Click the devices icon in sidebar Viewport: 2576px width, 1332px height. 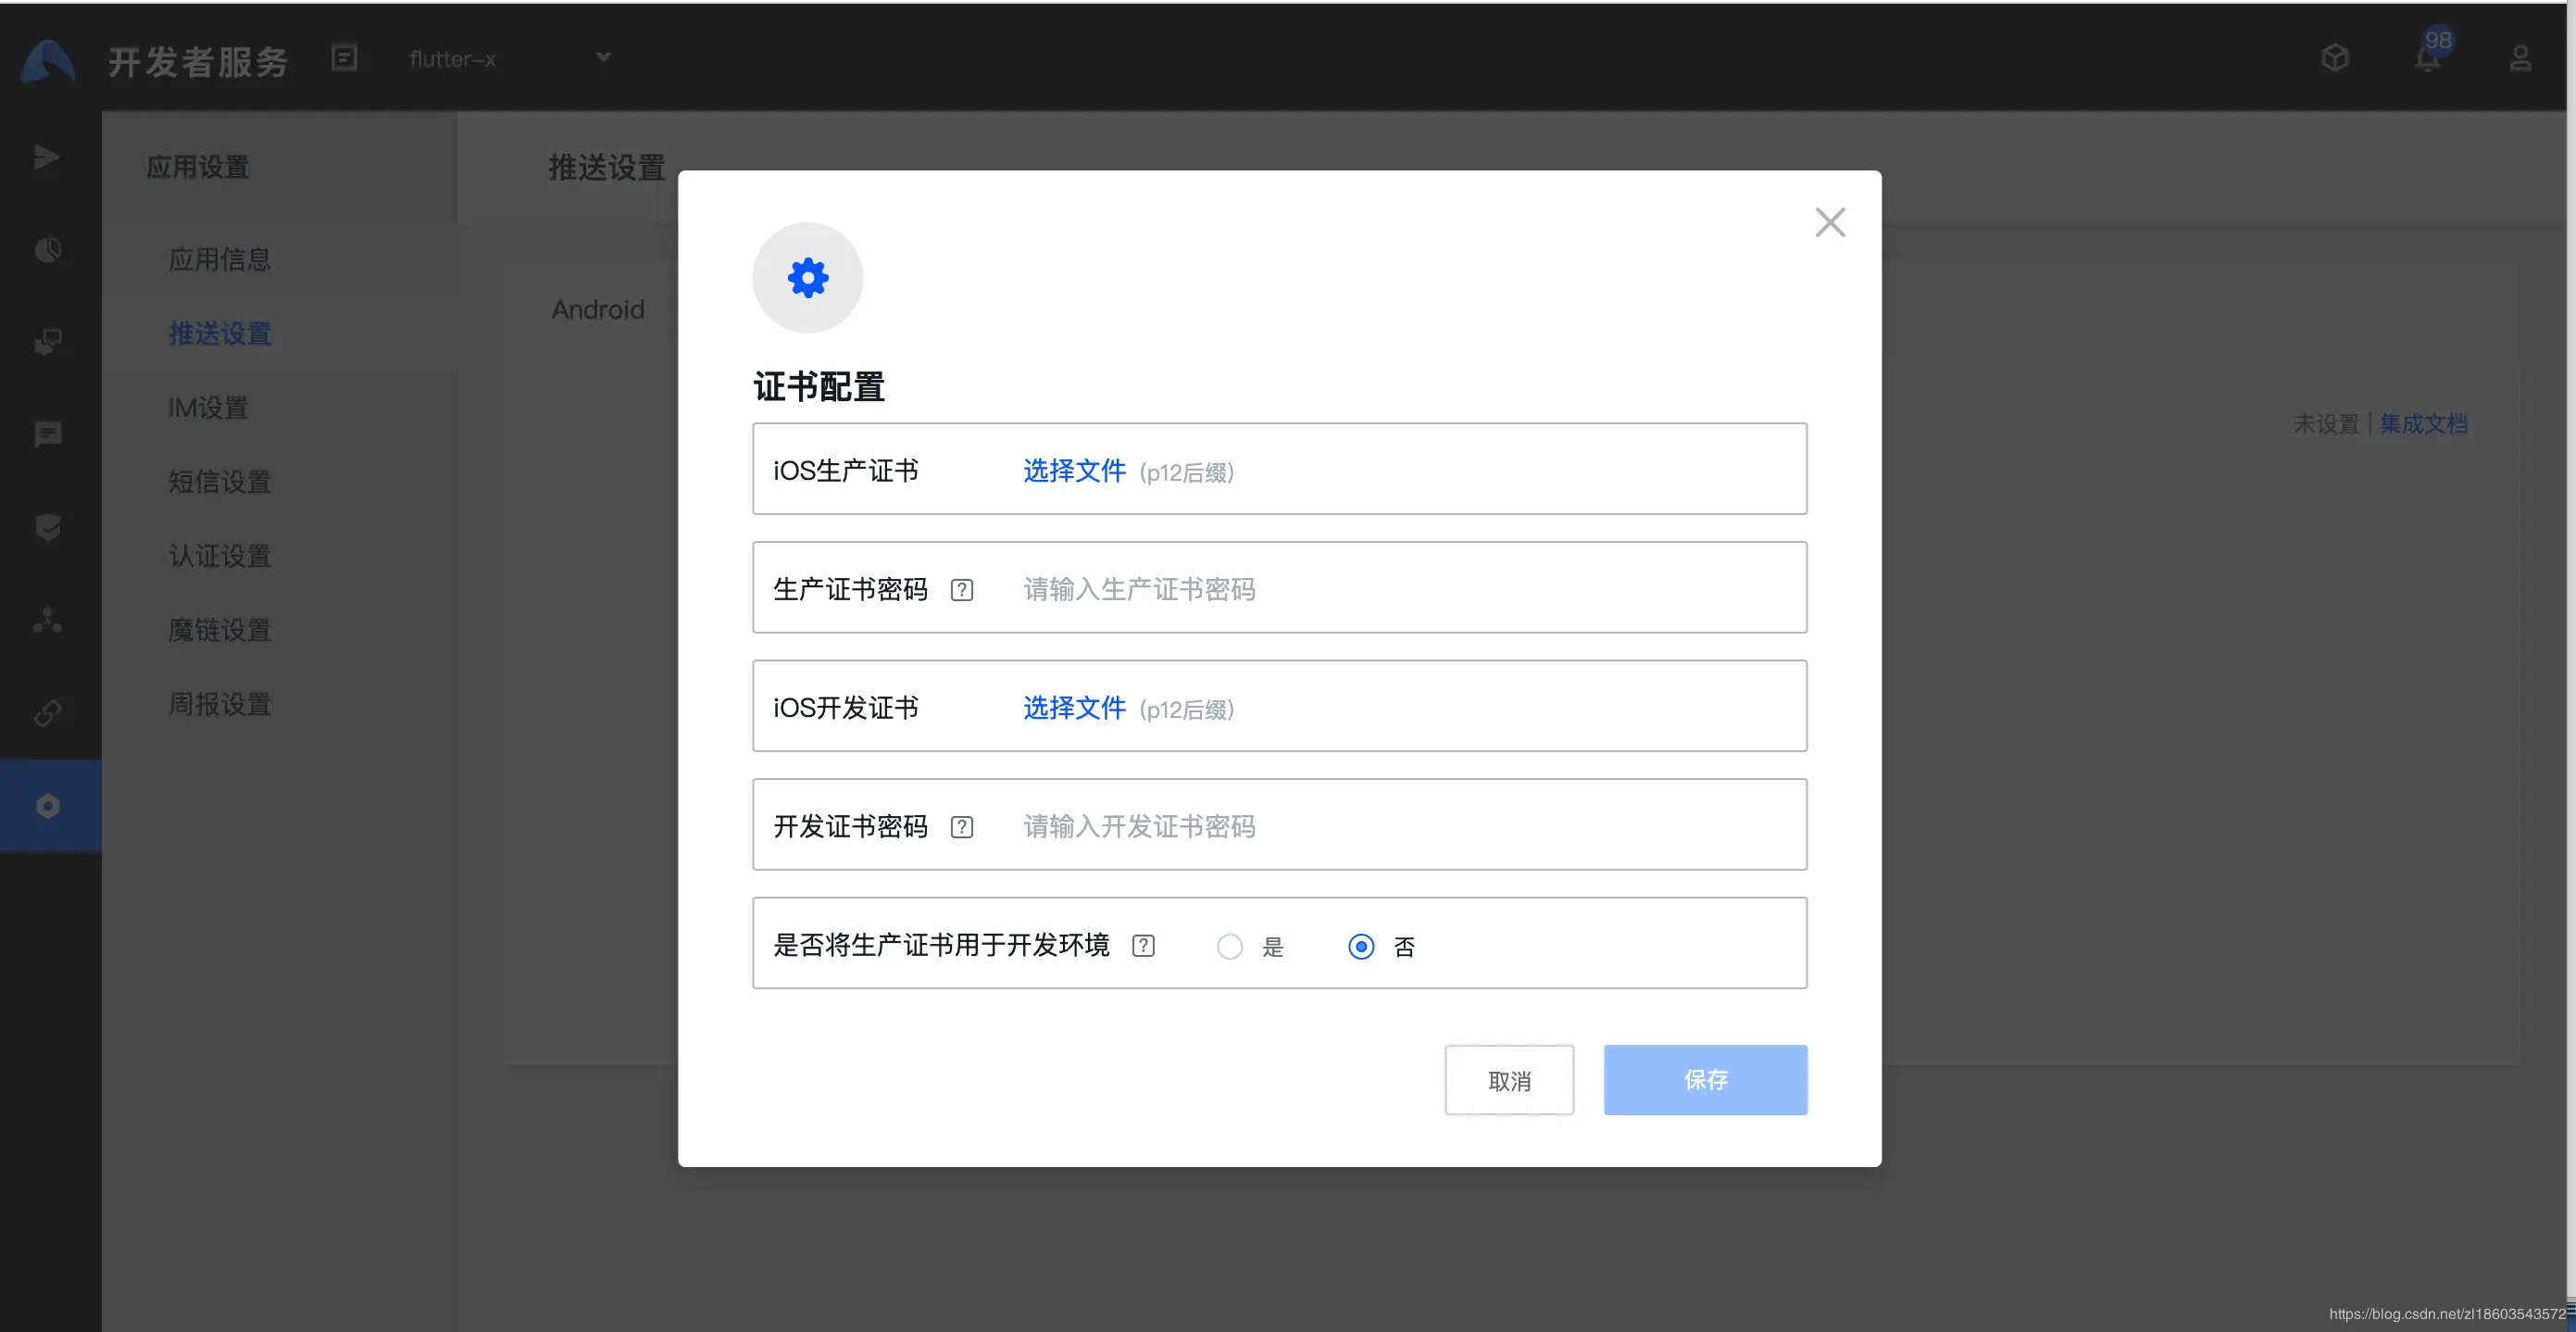pyautogui.click(x=47, y=342)
